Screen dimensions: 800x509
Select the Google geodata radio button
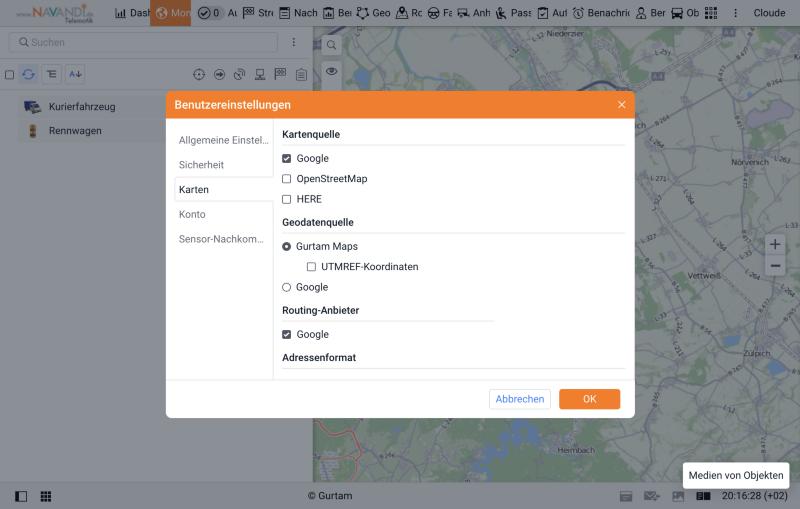287,288
